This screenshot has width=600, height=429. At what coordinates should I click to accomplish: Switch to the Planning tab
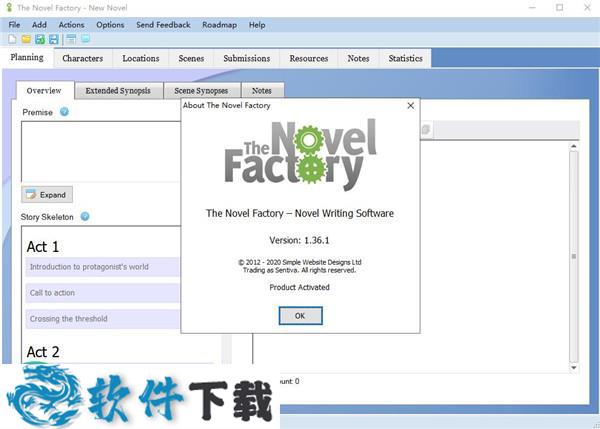(x=27, y=57)
